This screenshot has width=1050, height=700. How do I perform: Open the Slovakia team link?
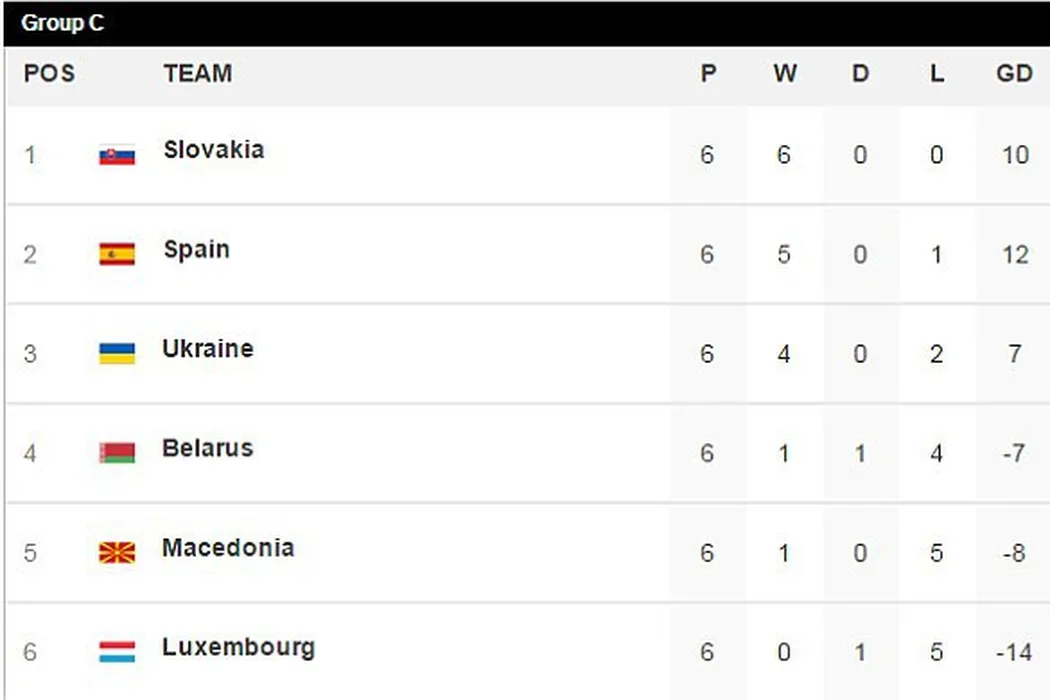tap(214, 150)
